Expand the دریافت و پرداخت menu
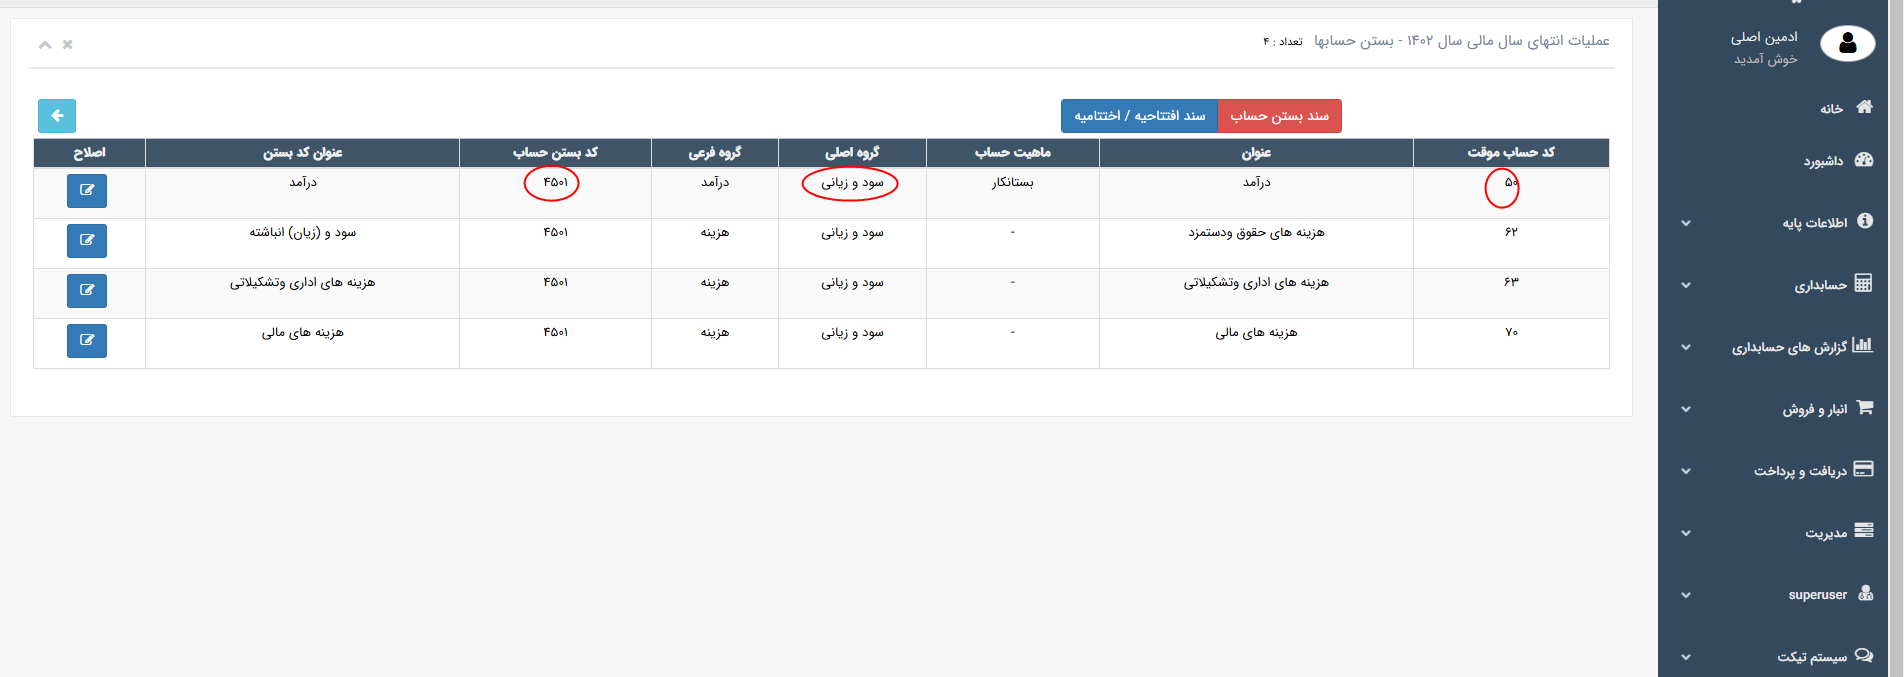 tap(1800, 471)
